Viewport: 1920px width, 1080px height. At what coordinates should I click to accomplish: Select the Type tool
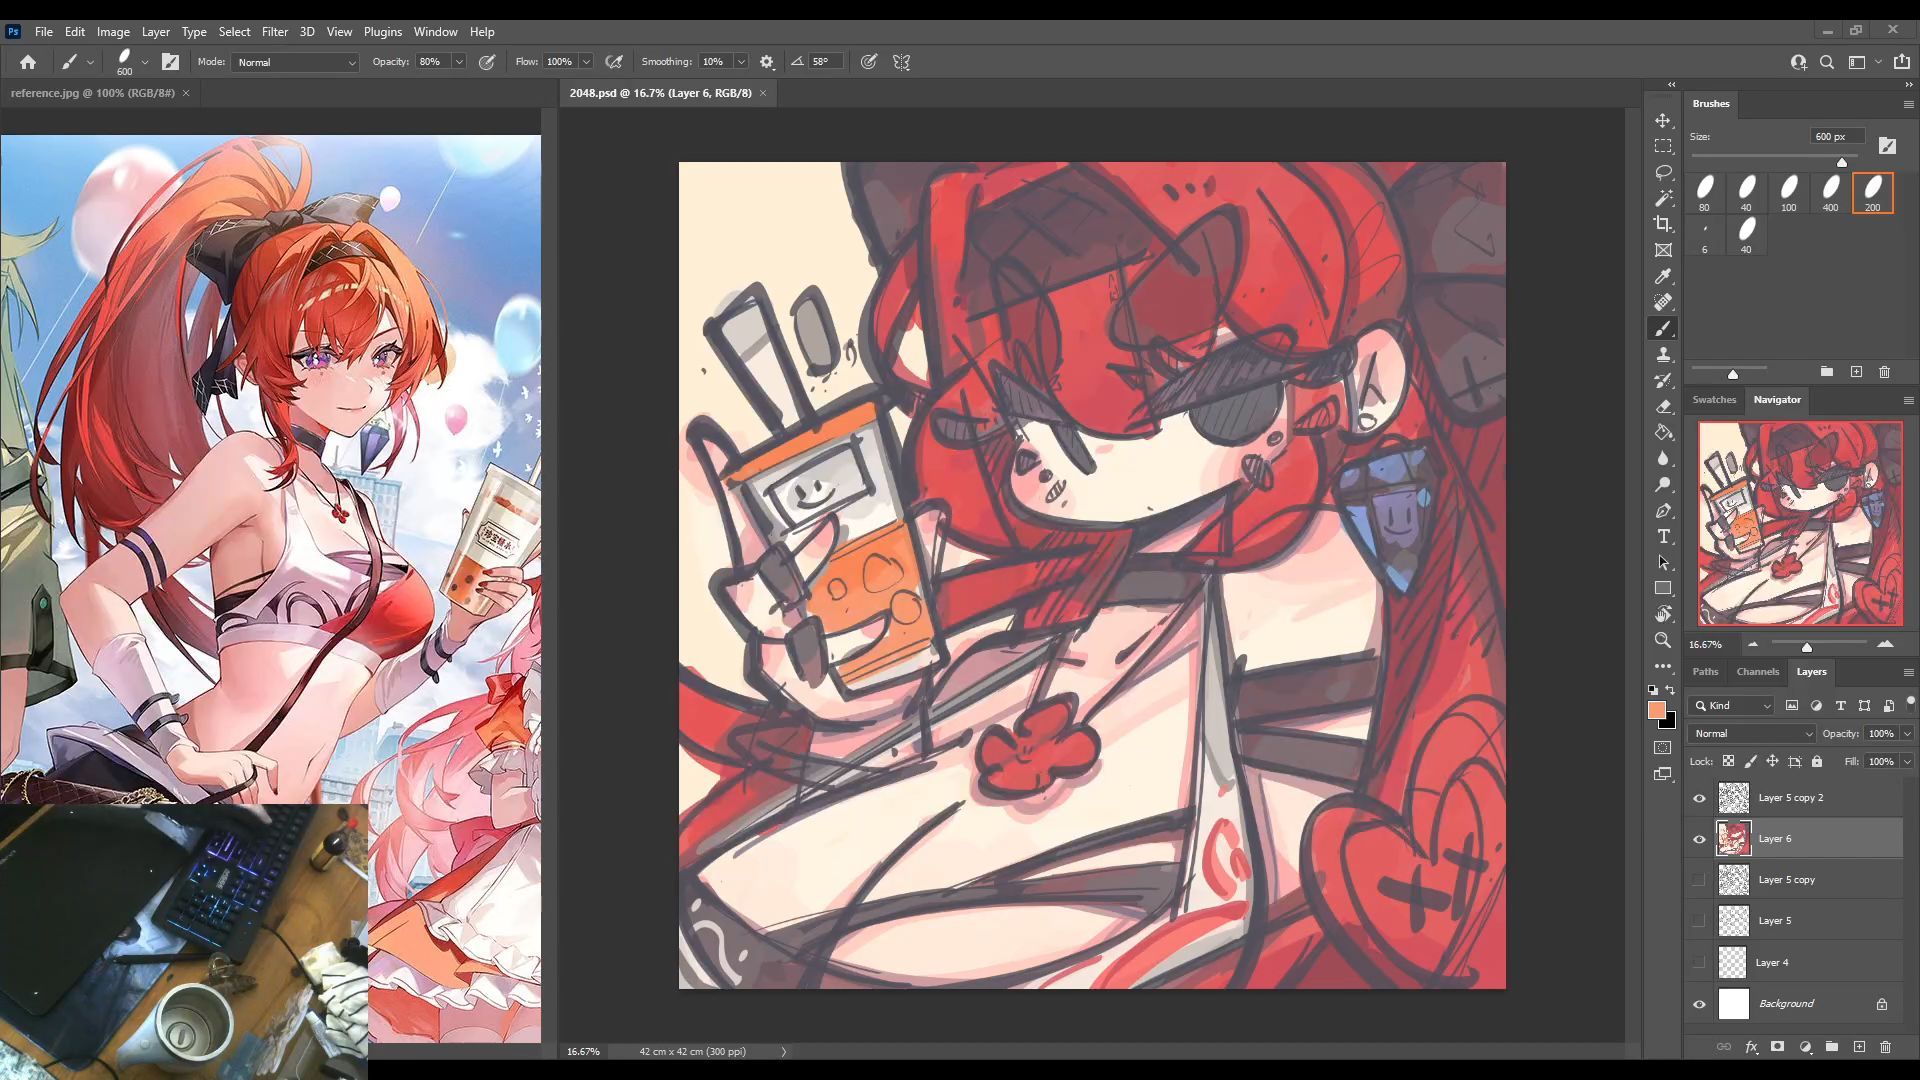point(1663,536)
